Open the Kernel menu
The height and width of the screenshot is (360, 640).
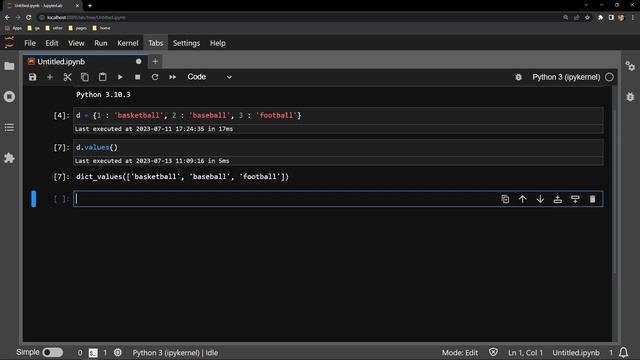tap(128, 43)
